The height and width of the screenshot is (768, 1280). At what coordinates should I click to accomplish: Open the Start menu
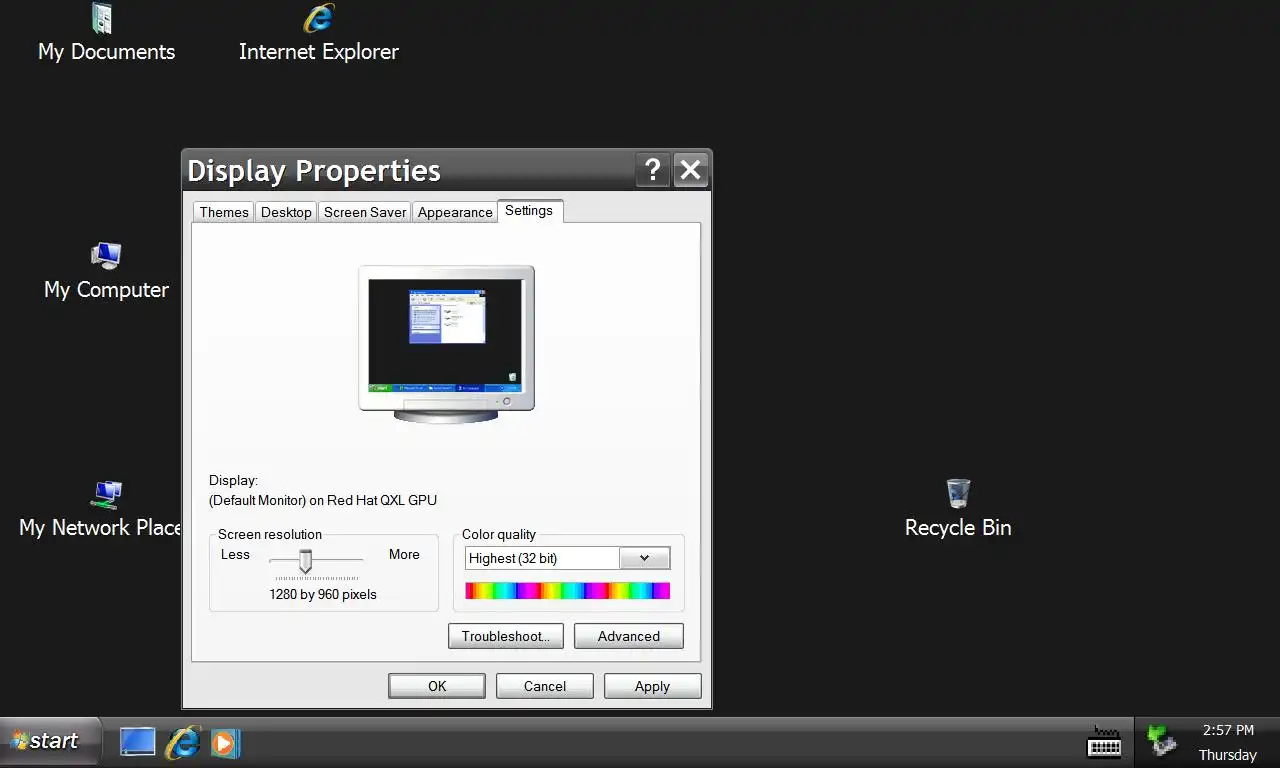coord(50,741)
